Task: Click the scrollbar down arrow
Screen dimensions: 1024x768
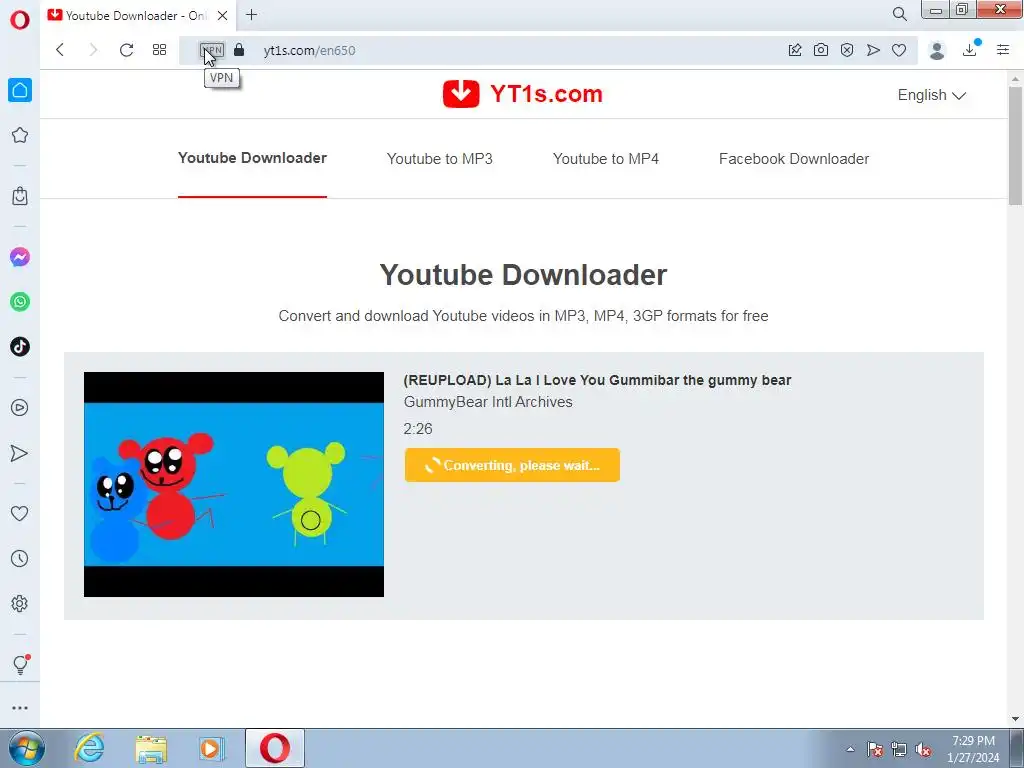Action: 1016,719
